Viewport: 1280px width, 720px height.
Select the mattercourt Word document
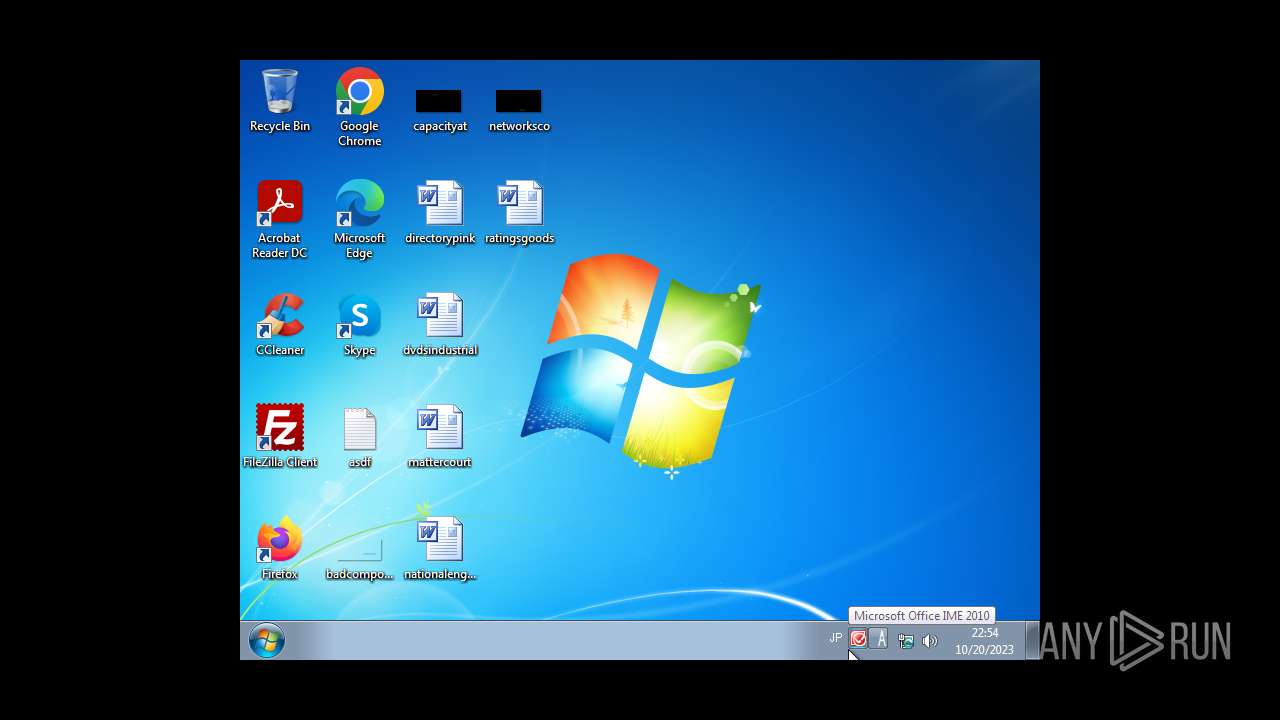coord(440,436)
